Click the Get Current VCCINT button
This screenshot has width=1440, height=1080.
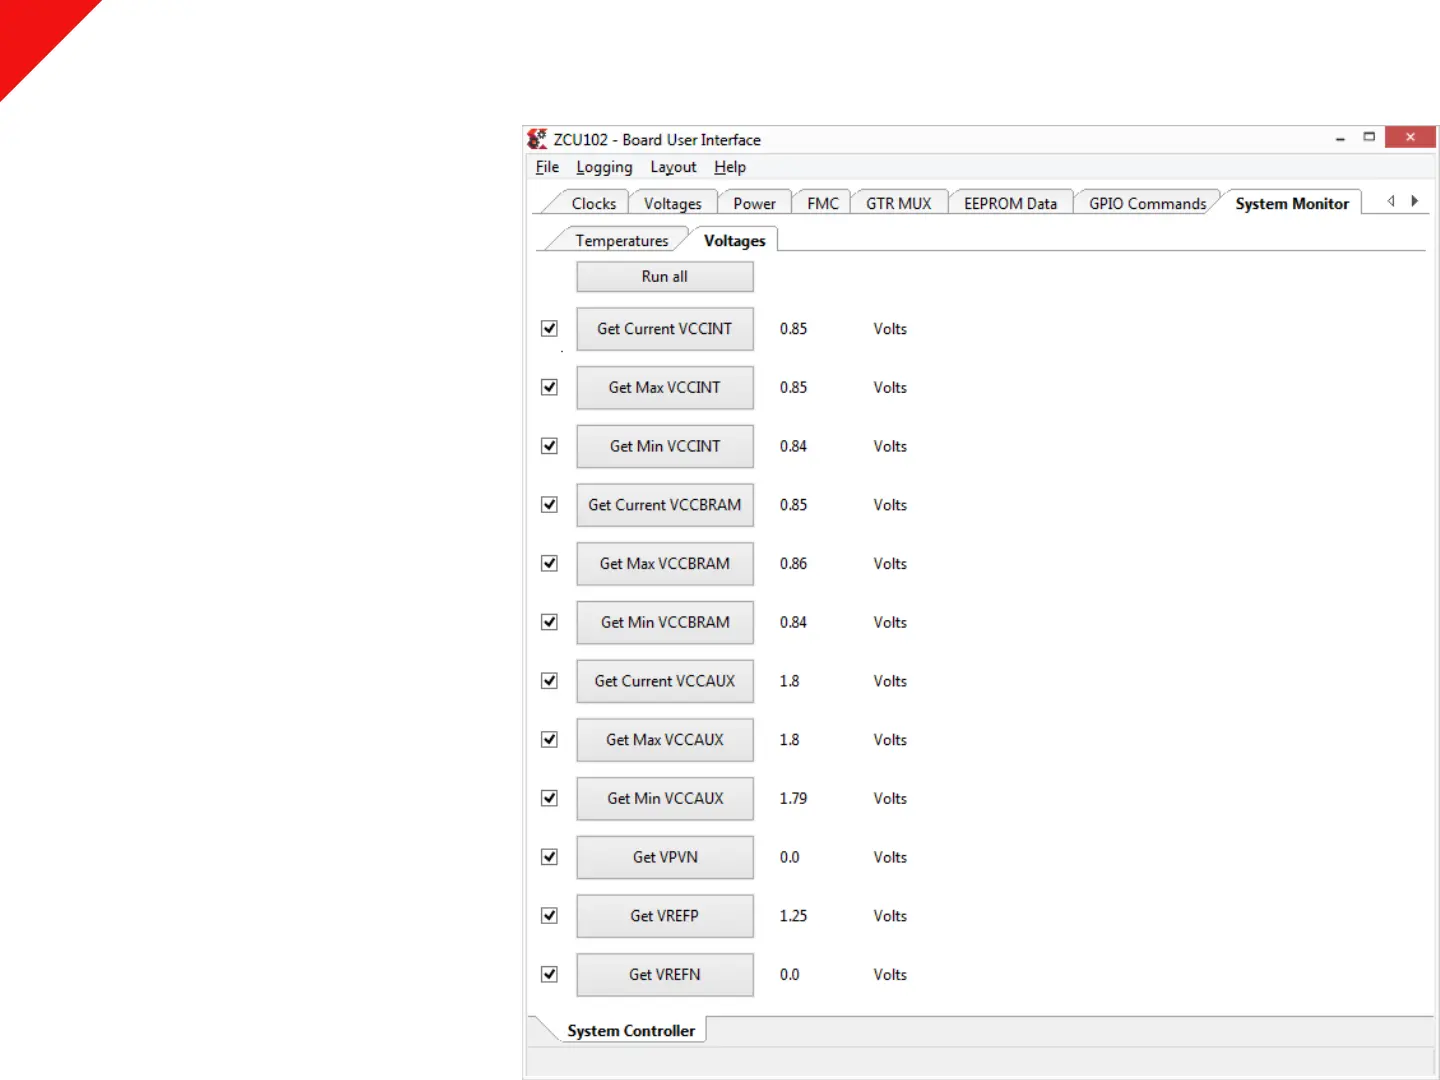664,328
